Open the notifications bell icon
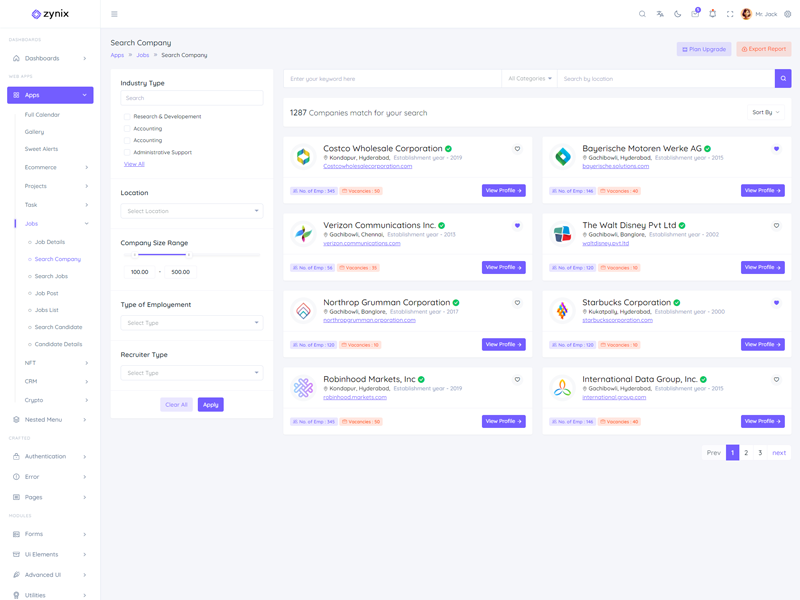 [712, 14]
